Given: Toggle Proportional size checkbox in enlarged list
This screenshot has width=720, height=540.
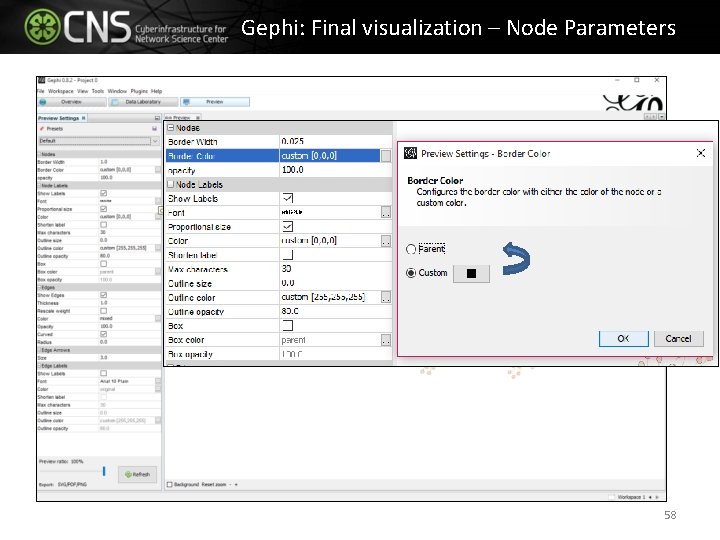Looking at the screenshot, I should [x=288, y=227].
